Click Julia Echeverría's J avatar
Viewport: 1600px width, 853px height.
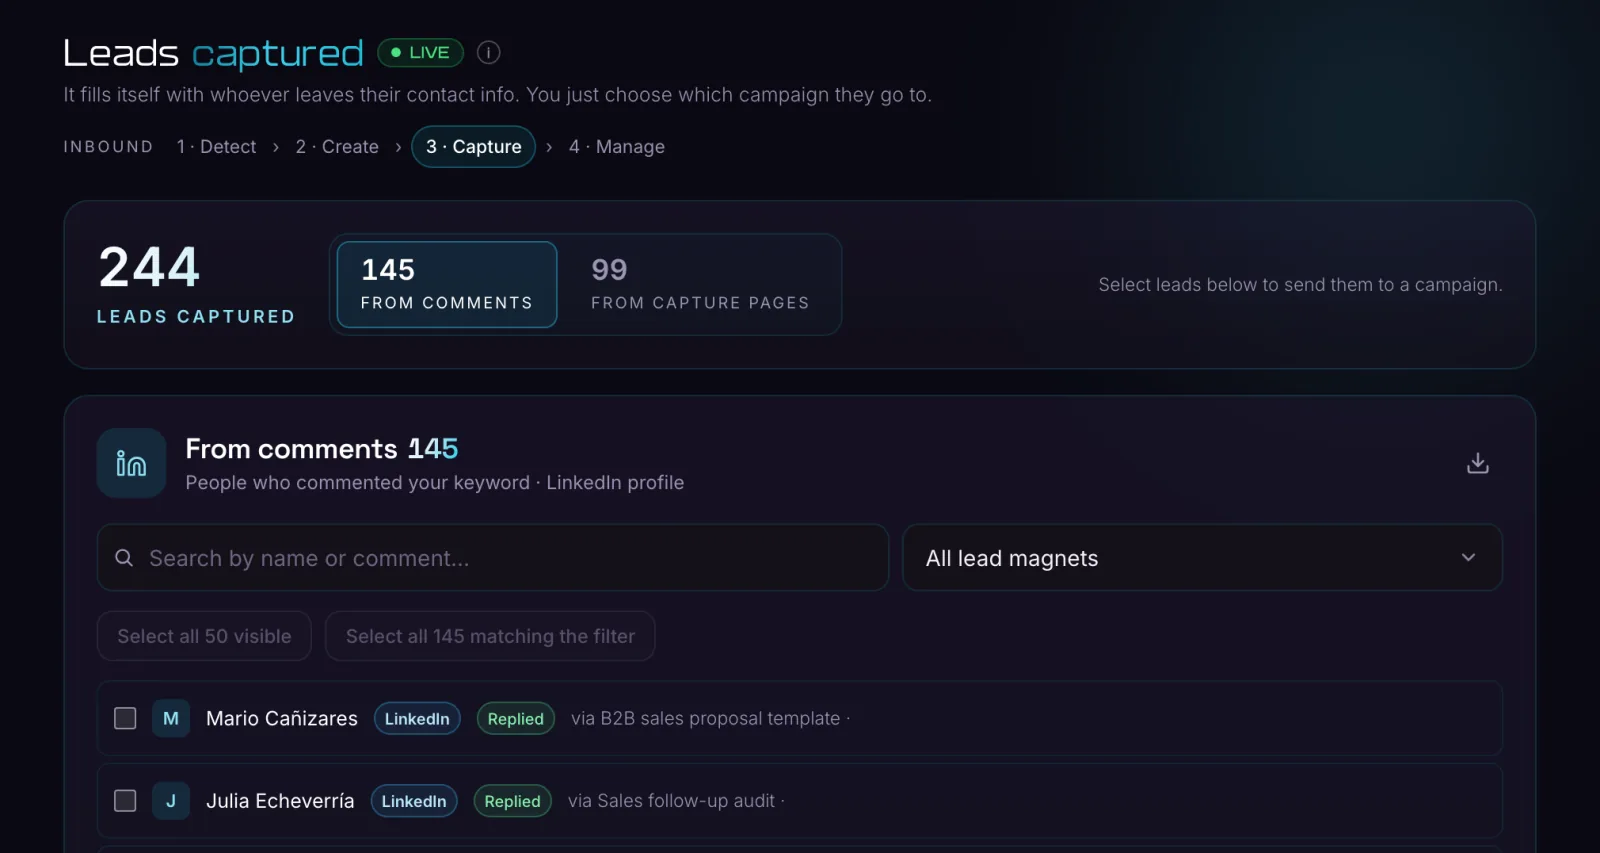pos(171,801)
